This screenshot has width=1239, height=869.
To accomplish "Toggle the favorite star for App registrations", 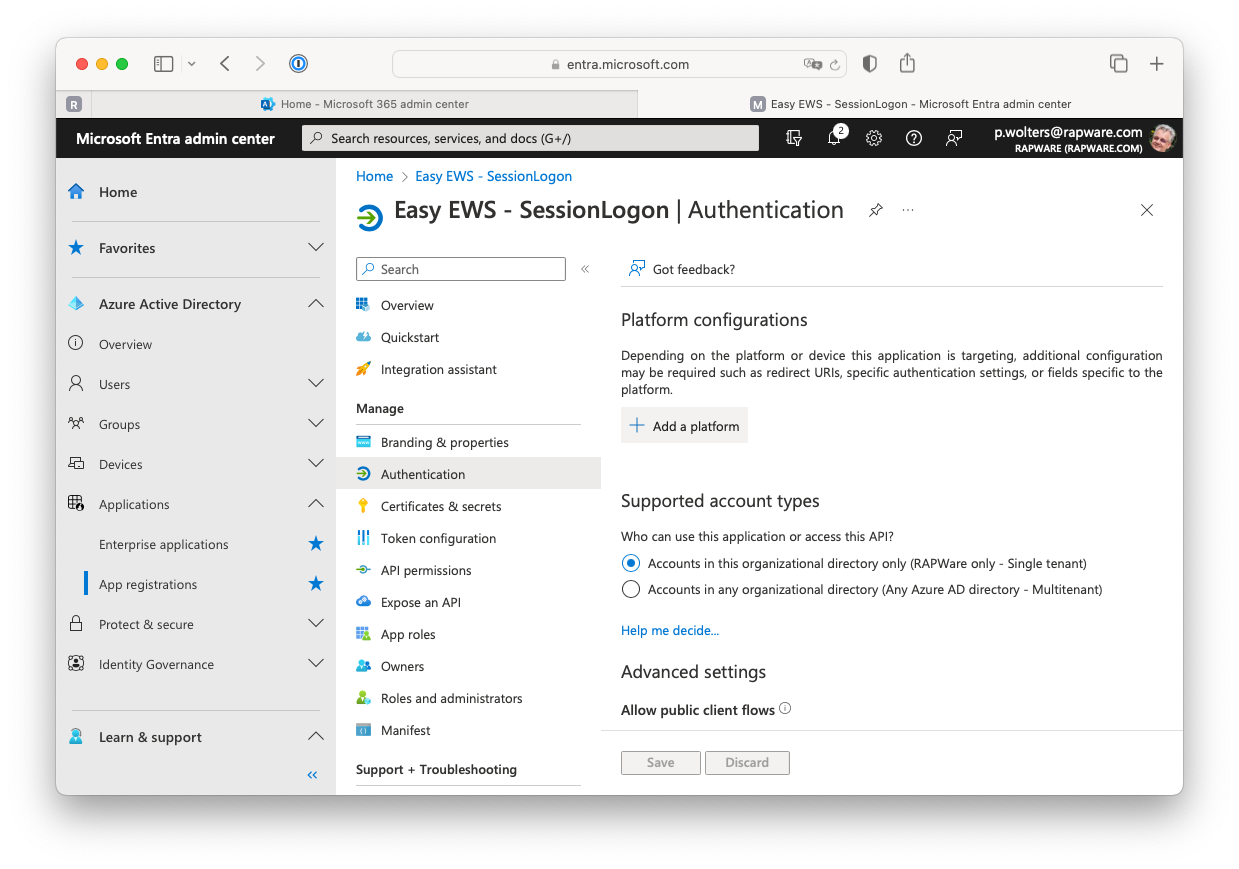I will point(316,584).
